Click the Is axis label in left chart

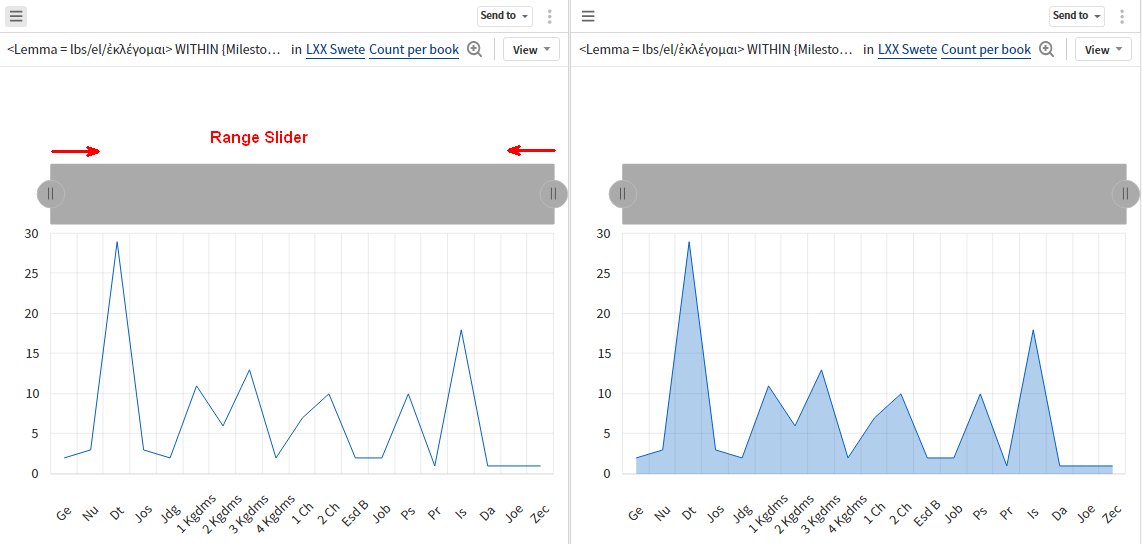click(x=460, y=513)
